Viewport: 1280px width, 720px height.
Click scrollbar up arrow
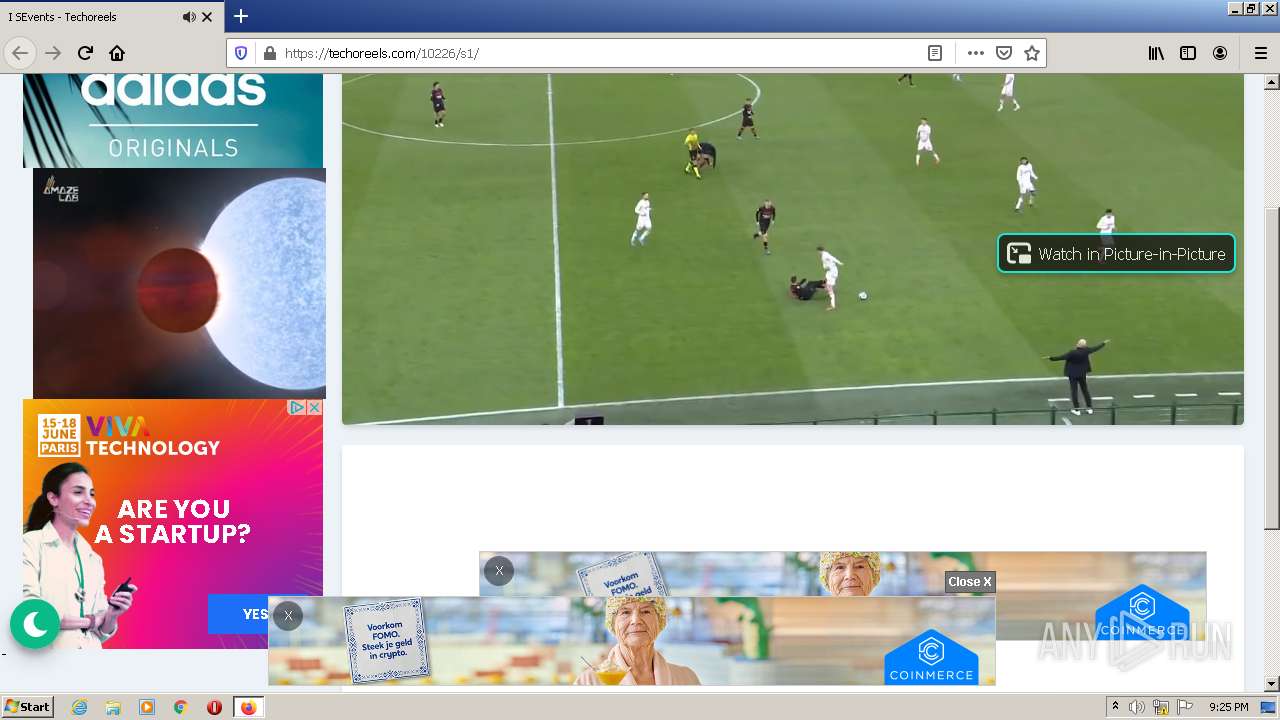point(1272,81)
